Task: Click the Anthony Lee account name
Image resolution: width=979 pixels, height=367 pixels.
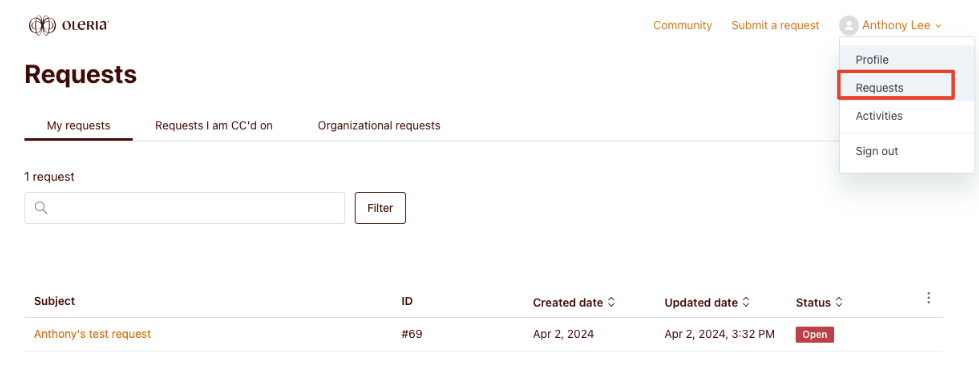Action: [x=897, y=26]
